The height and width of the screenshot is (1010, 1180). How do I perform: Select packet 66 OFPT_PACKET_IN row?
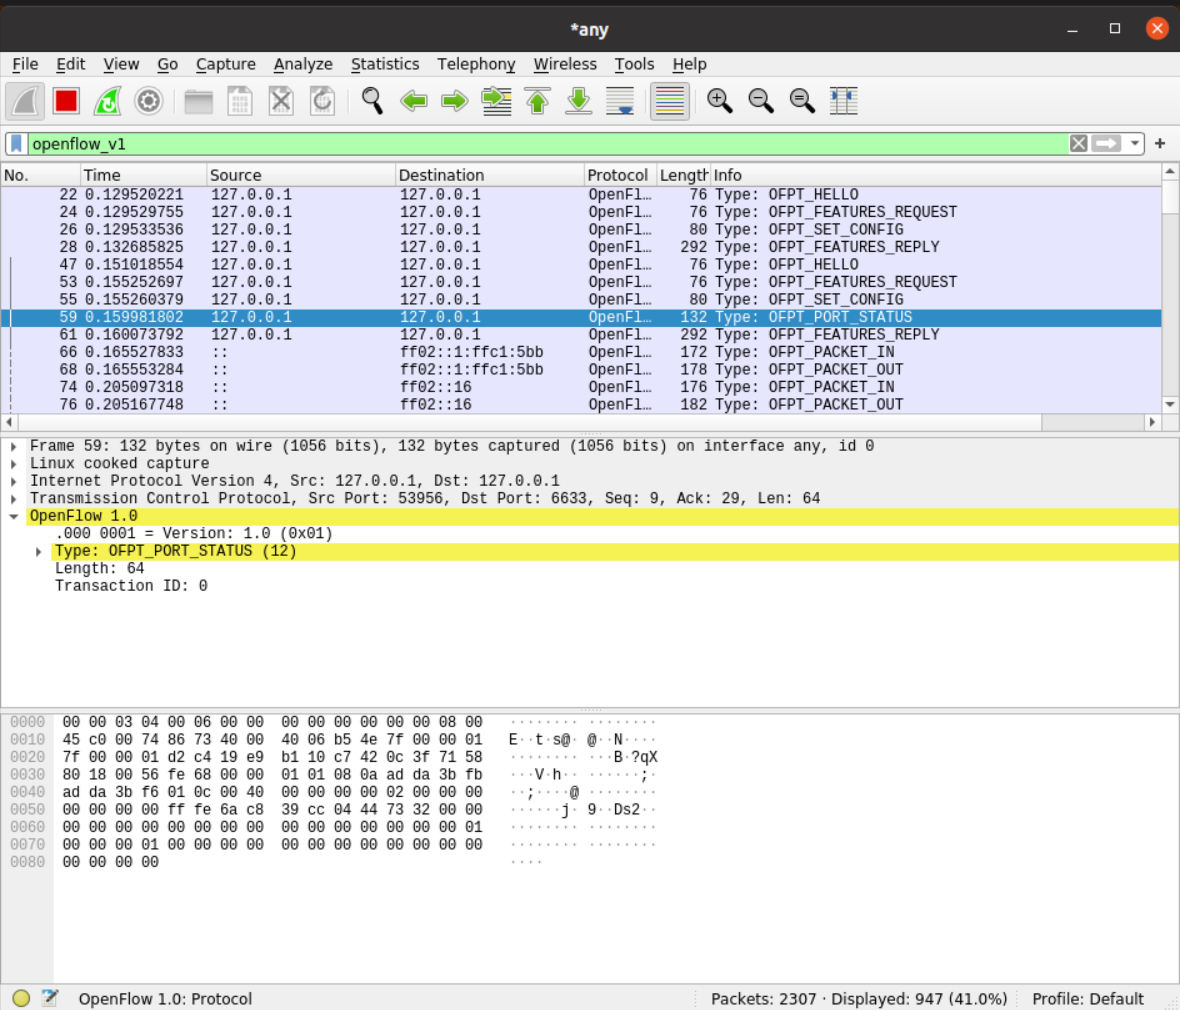pos(500,352)
